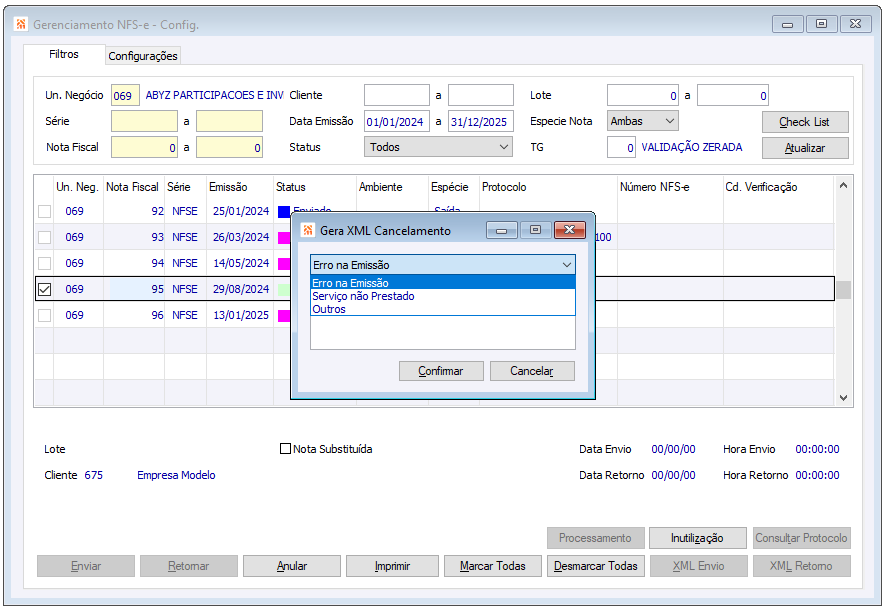Minimize the Gera XML Cancelamento dialog
The height and width of the screenshot is (607, 884).
(x=501, y=229)
